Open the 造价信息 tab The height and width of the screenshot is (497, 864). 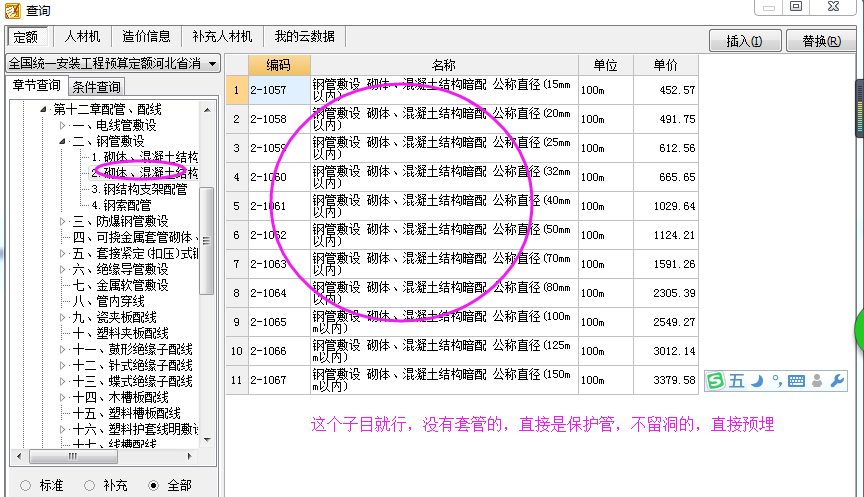[x=147, y=36]
